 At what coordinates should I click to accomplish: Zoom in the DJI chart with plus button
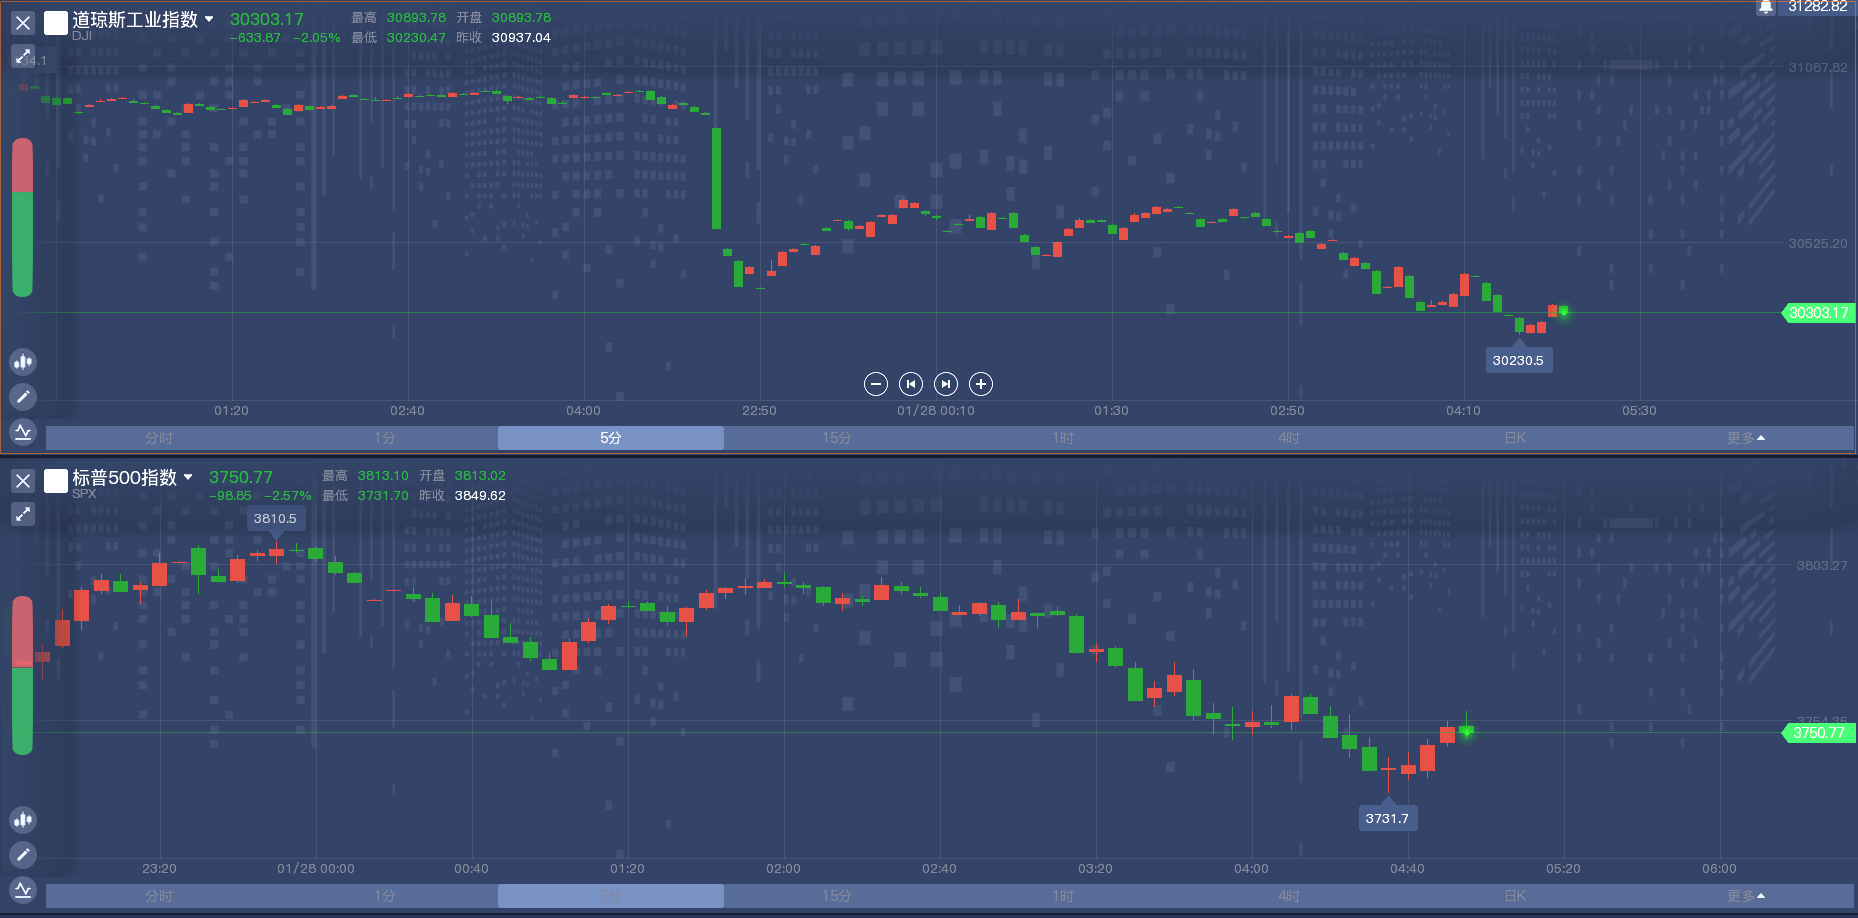pyautogui.click(x=981, y=384)
